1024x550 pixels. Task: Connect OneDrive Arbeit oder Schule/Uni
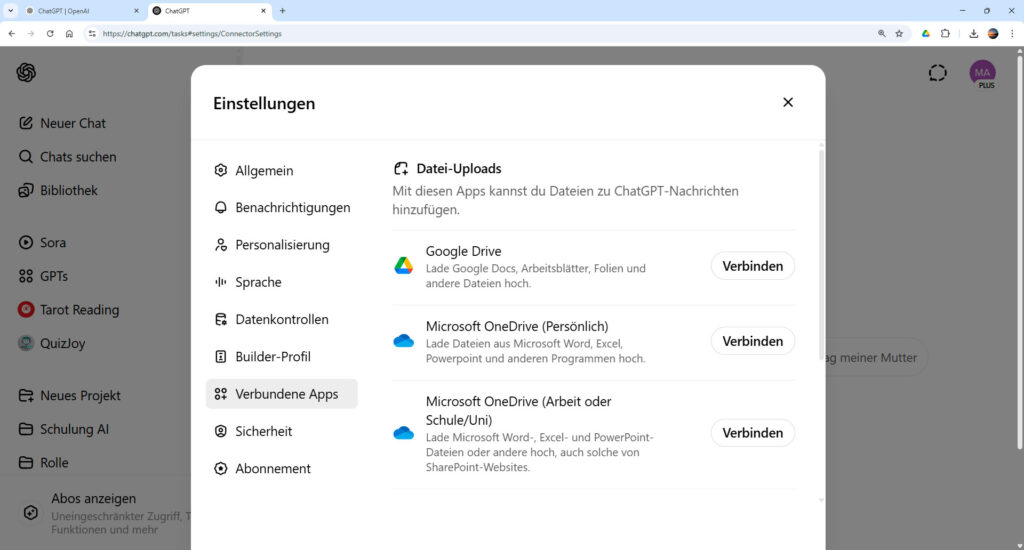click(752, 432)
